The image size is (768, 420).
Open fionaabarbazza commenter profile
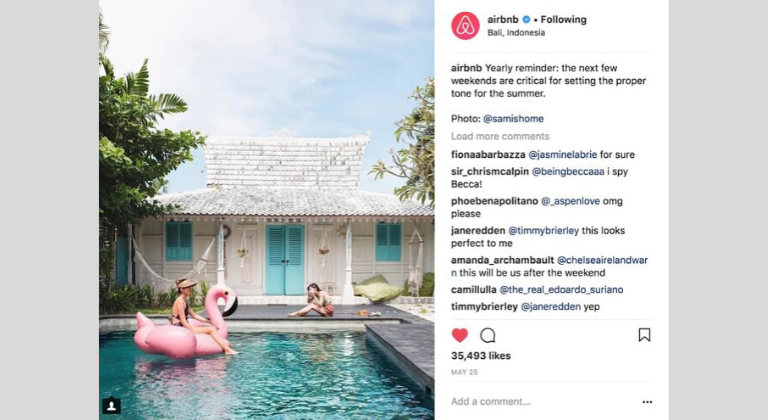[x=488, y=155]
